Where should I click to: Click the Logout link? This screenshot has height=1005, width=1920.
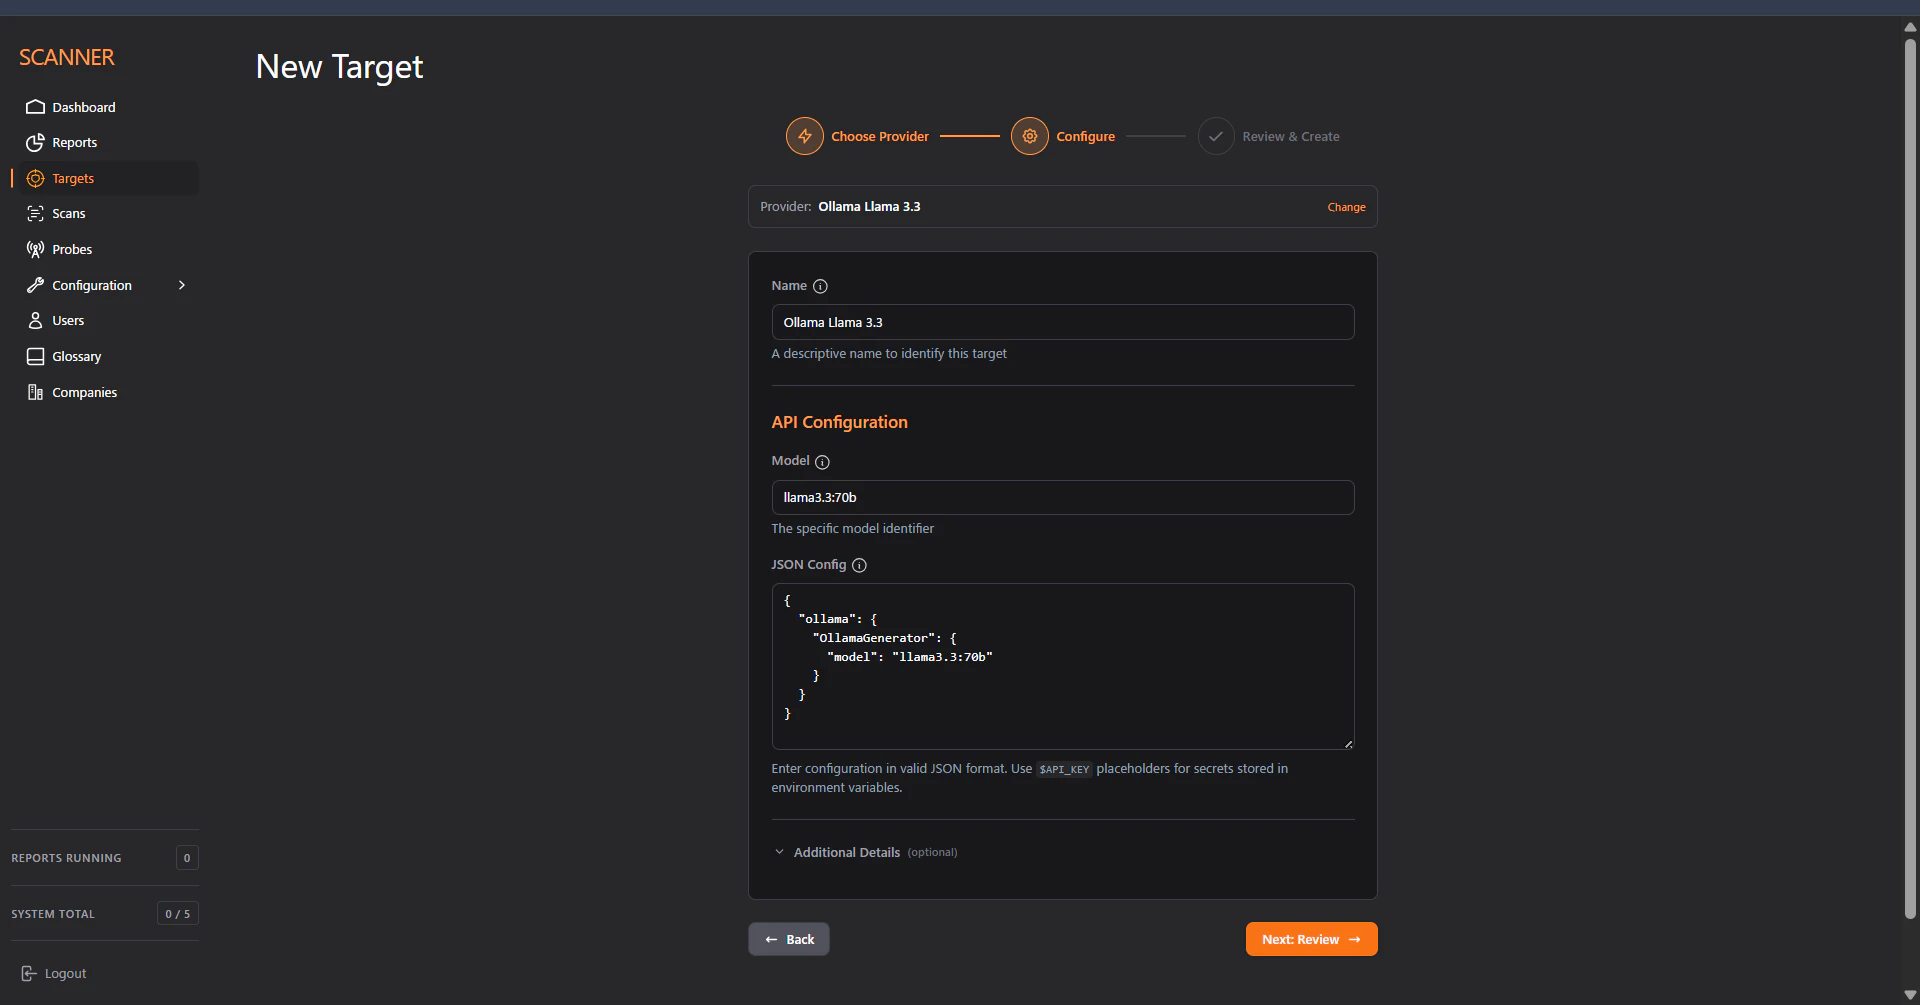pos(54,973)
